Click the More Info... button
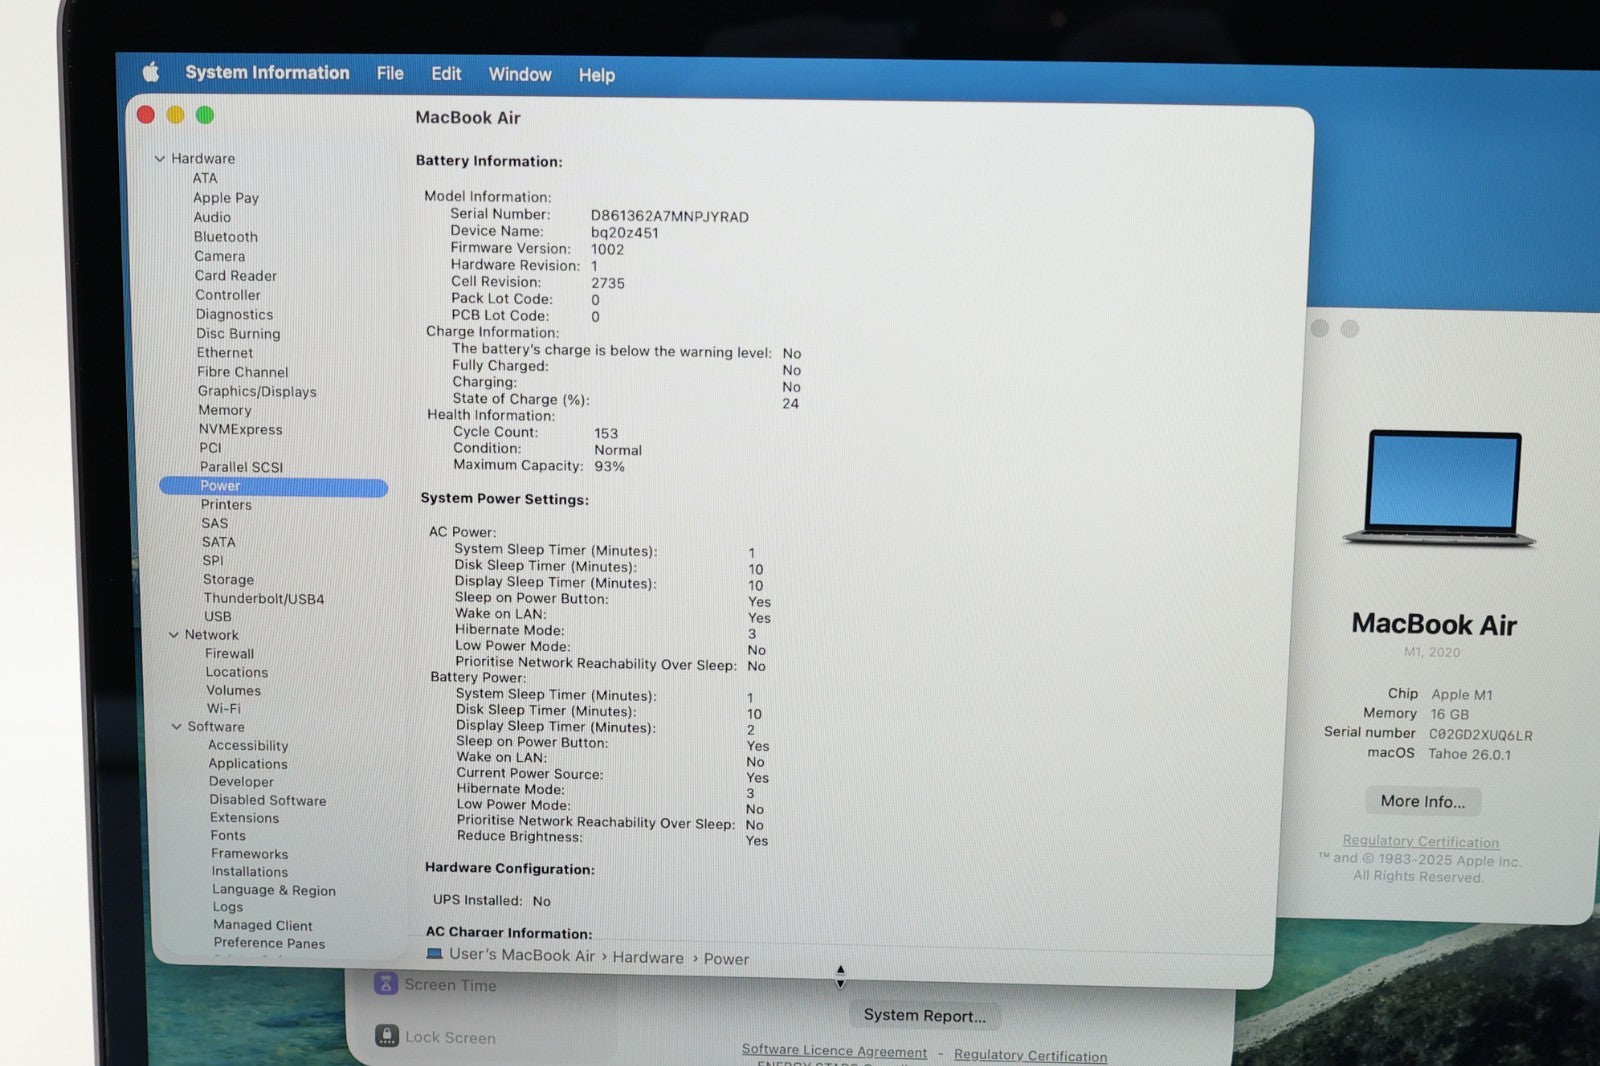This screenshot has width=1600, height=1066. click(1422, 801)
